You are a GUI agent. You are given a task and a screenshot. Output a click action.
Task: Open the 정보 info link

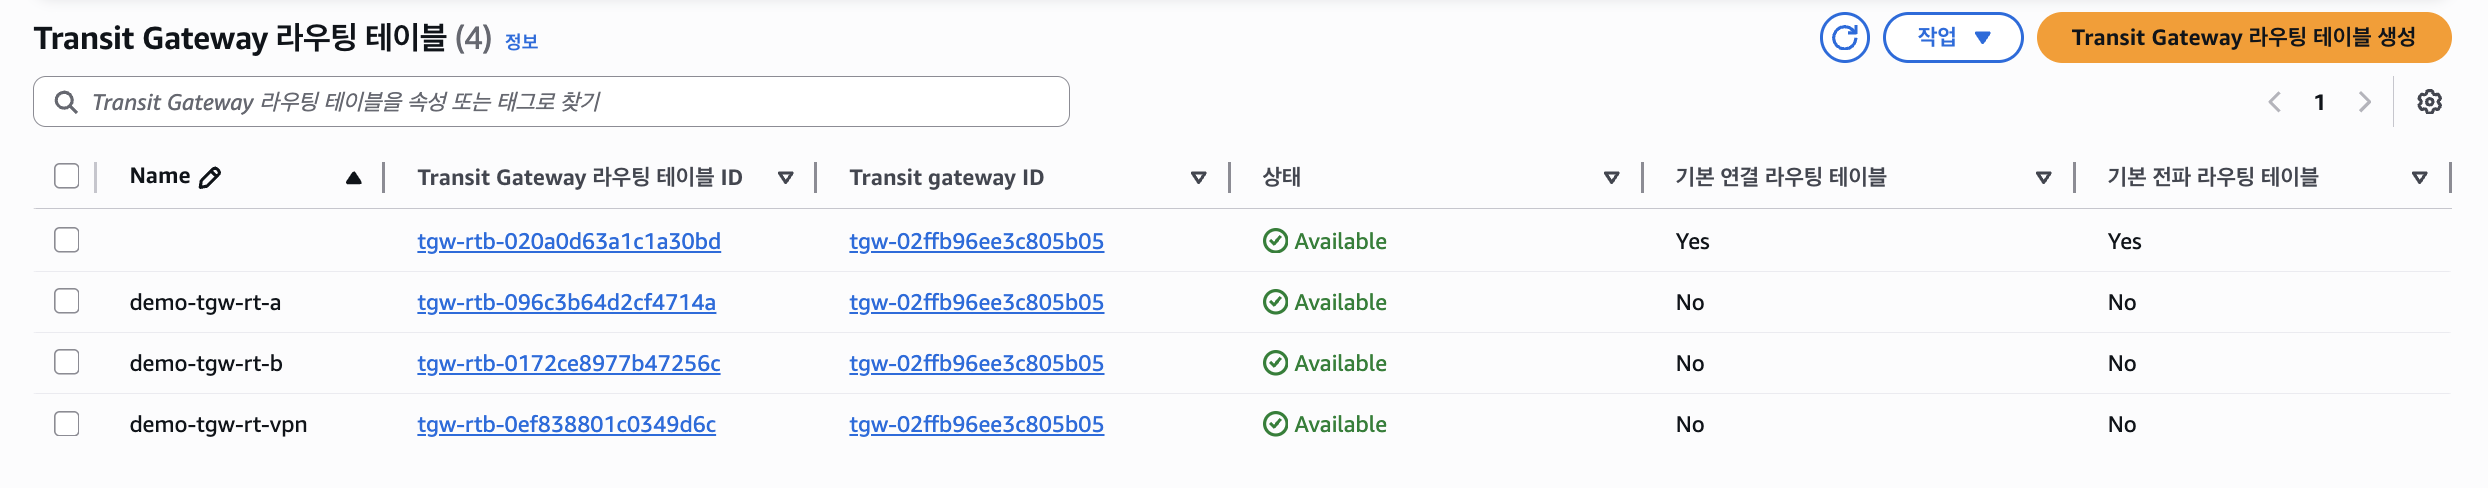point(521,41)
